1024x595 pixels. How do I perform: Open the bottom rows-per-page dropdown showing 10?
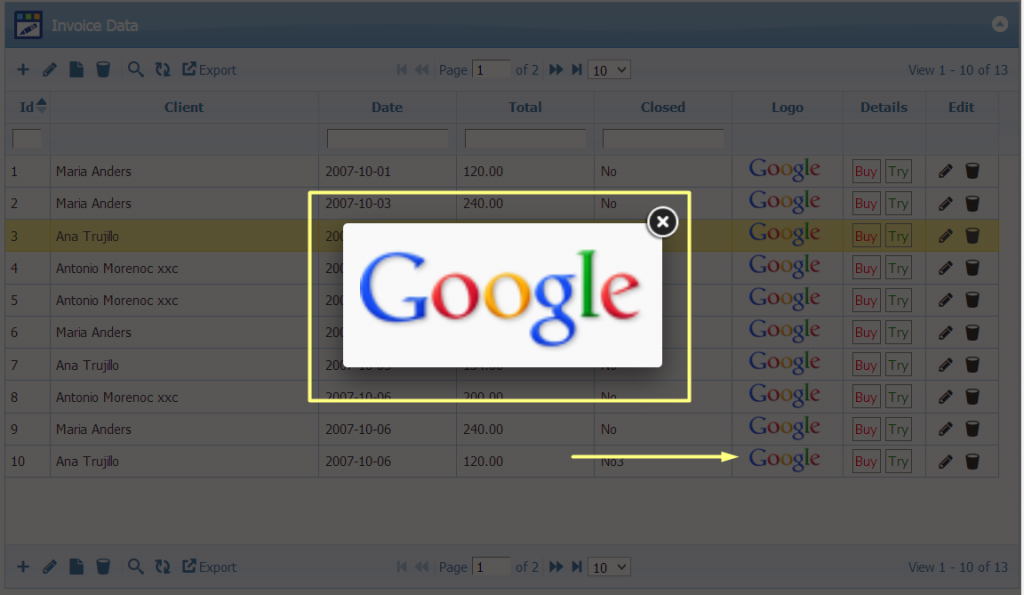[609, 567]
